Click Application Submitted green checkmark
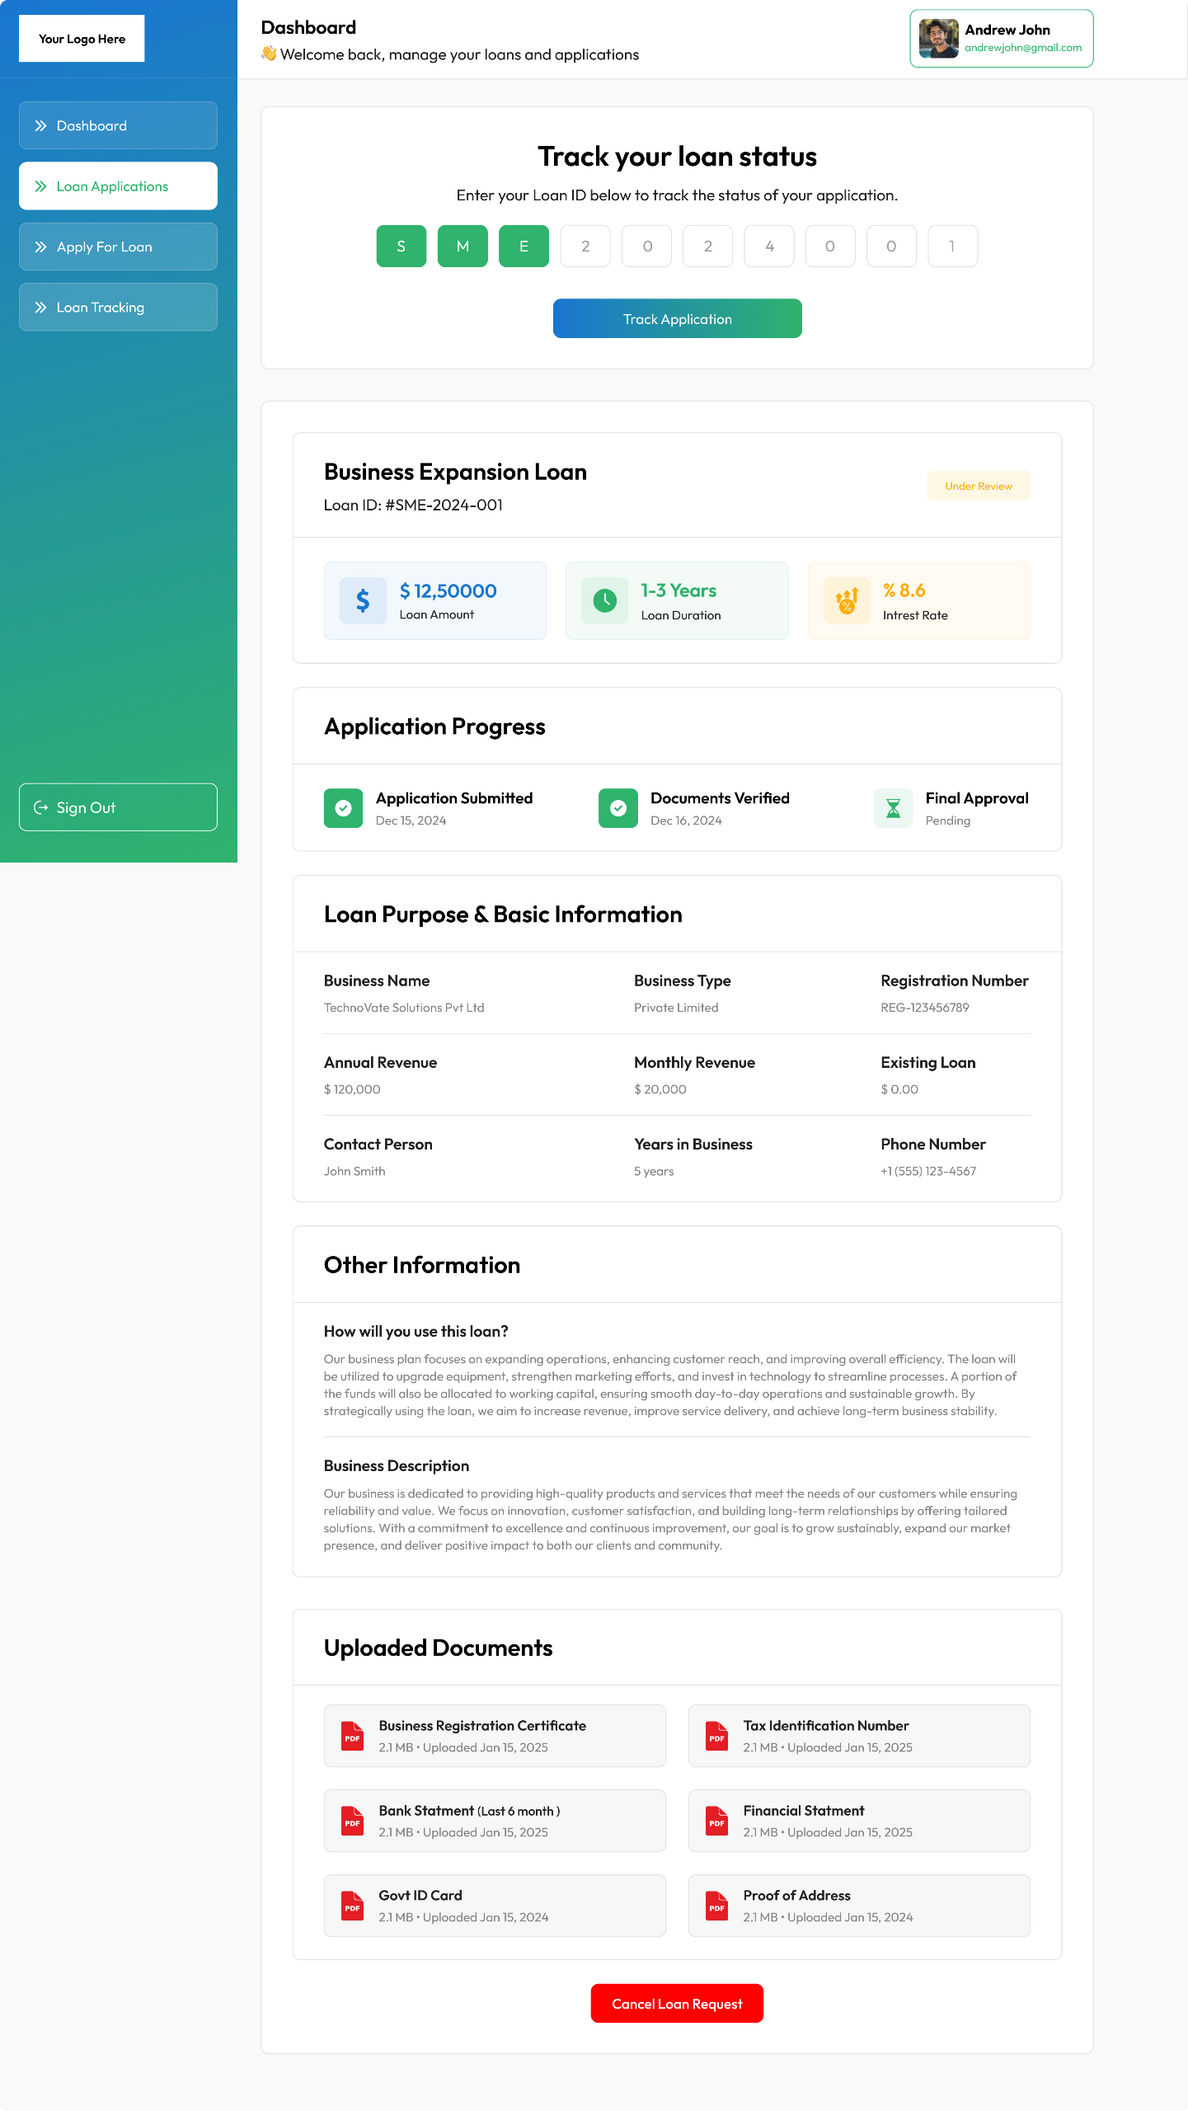 (343, 809)
